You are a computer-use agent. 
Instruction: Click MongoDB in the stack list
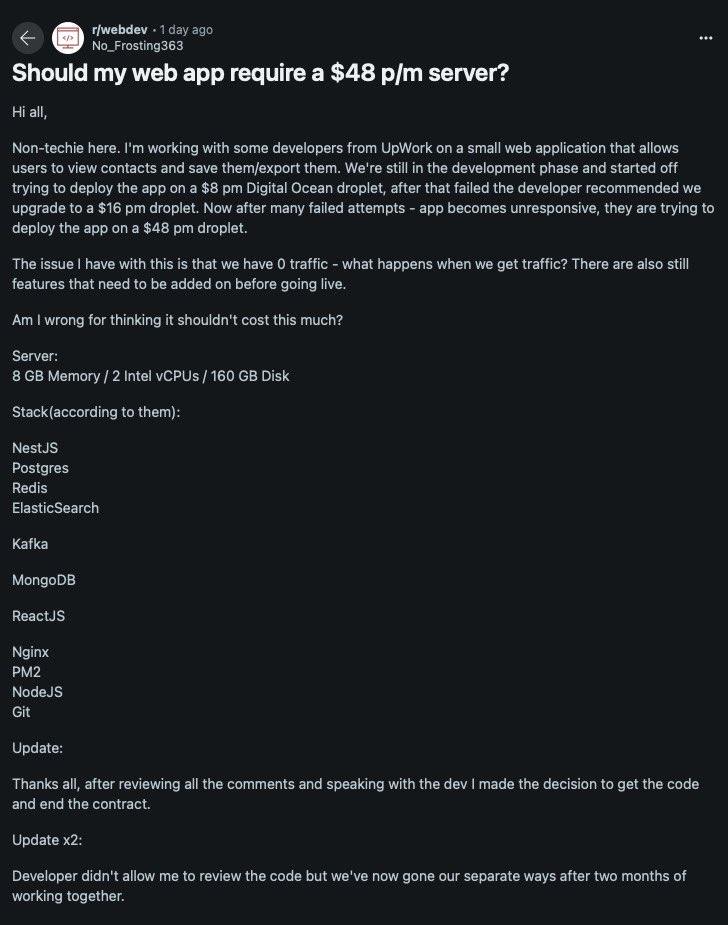(44, 579)
